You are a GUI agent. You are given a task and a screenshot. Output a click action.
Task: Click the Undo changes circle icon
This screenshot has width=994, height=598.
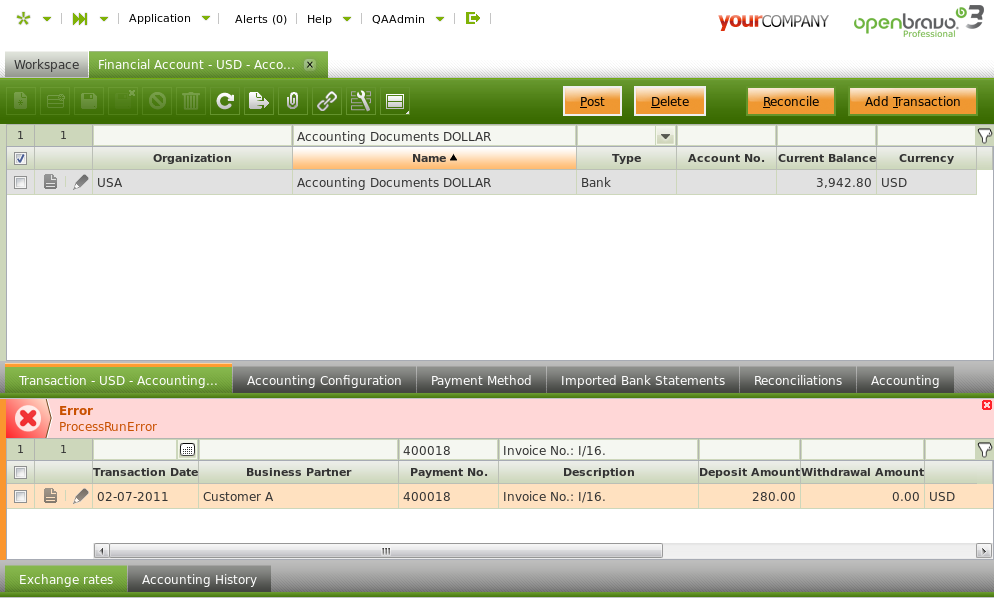point(157,101)
